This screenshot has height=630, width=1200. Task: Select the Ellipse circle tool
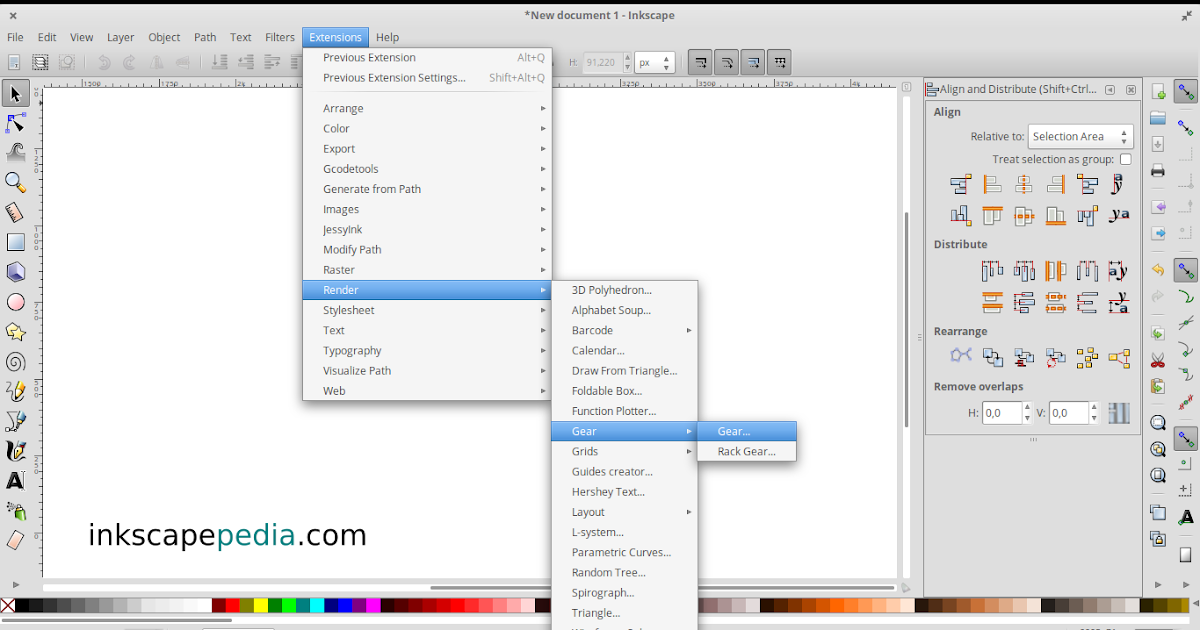coord(15,302)
